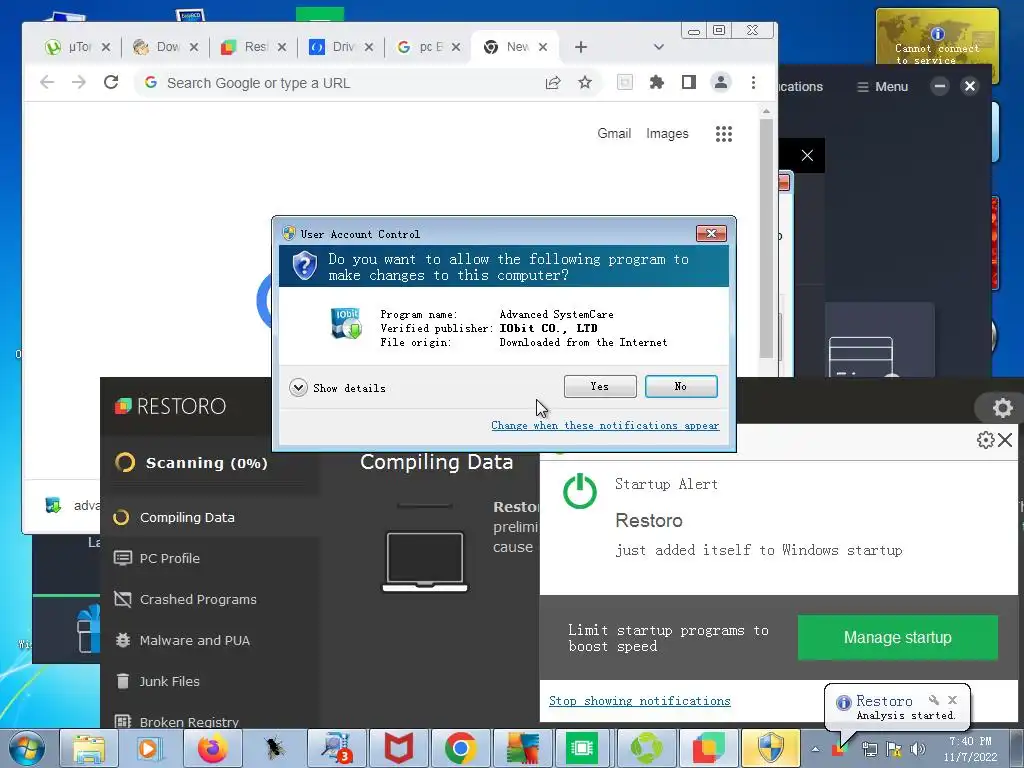Screen dimensions: 1024x768
Task: Switch to the Google pc search tab
Action: click(x=428, y=47)
